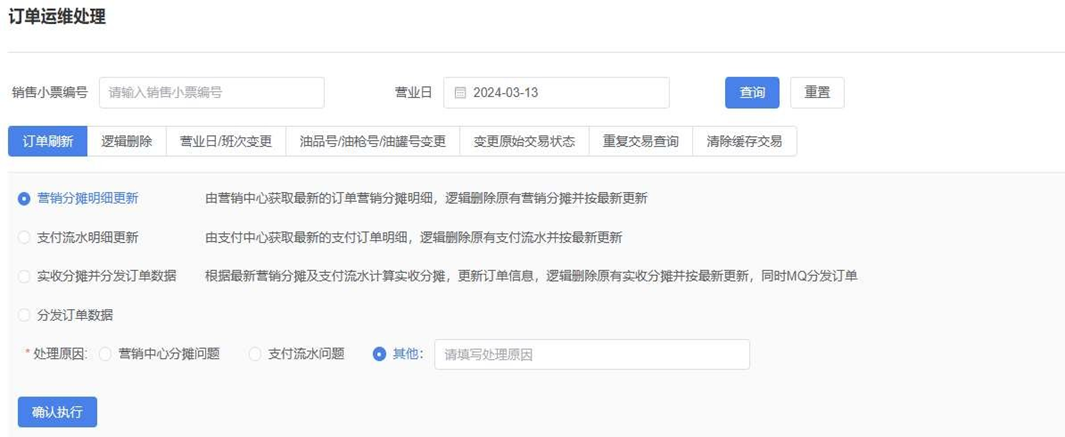Image resolution: width=1065 pixels, height=437 pixels.
Task: Switch to 营业日/班次变更 tab
Action: [x=226, y=141]
